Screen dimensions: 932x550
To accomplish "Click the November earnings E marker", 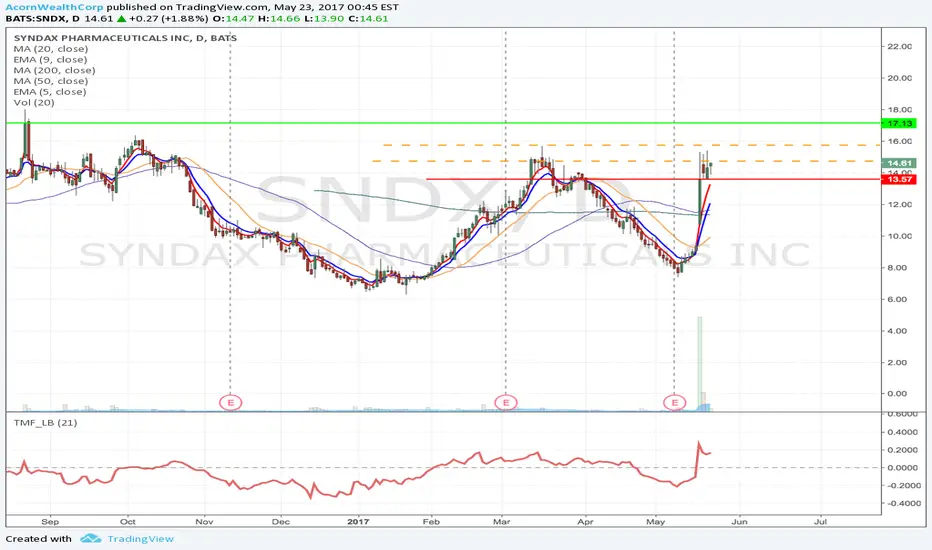I will pyautogui.click(x=231, y=403).
